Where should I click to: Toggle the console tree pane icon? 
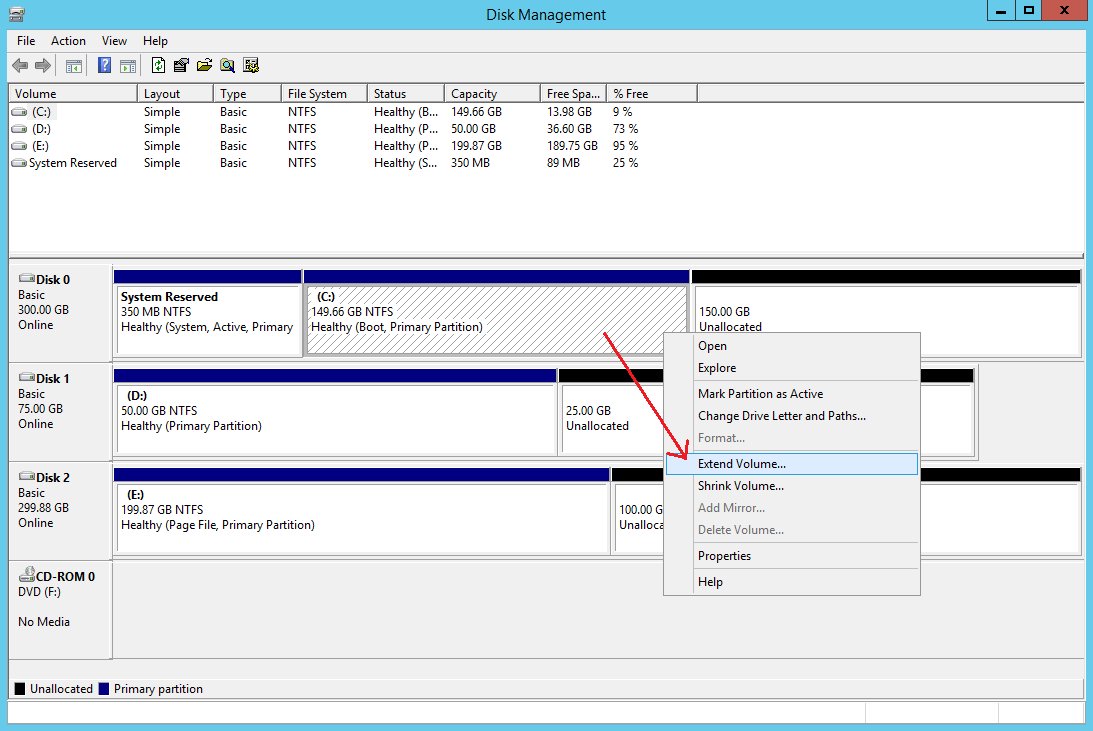point(73,66)
